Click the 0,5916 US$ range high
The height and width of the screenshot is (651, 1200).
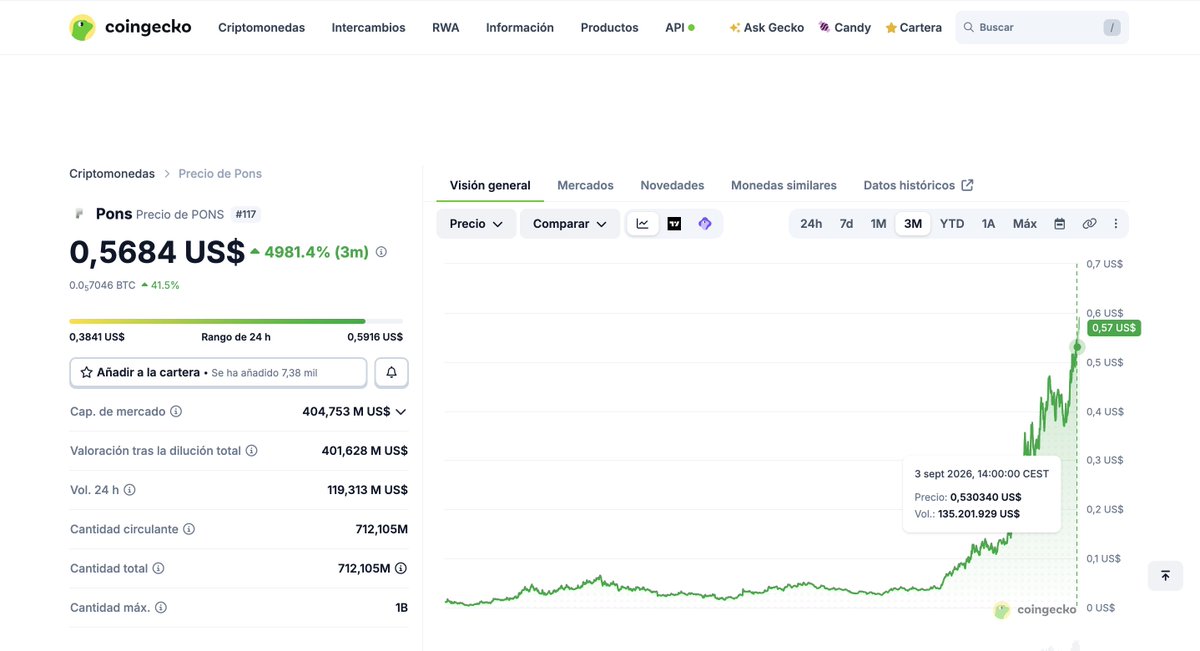click(x=375, y=337)
